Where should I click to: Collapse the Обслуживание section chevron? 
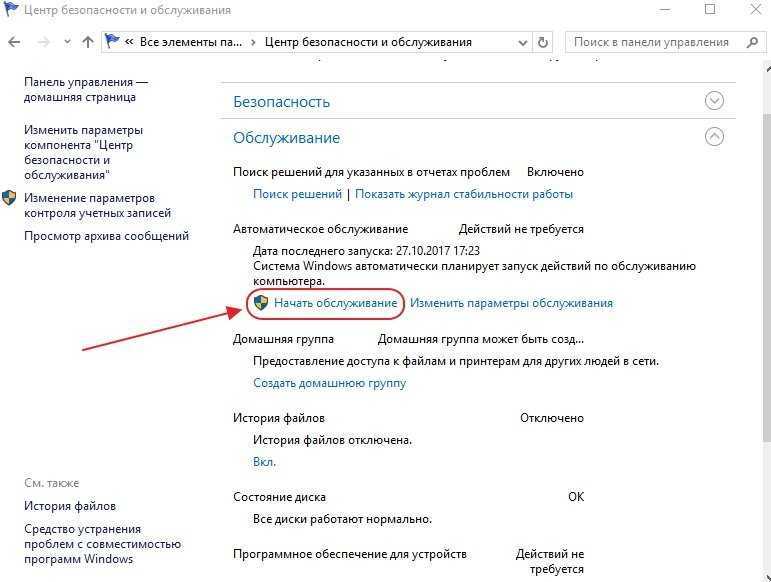714,137
